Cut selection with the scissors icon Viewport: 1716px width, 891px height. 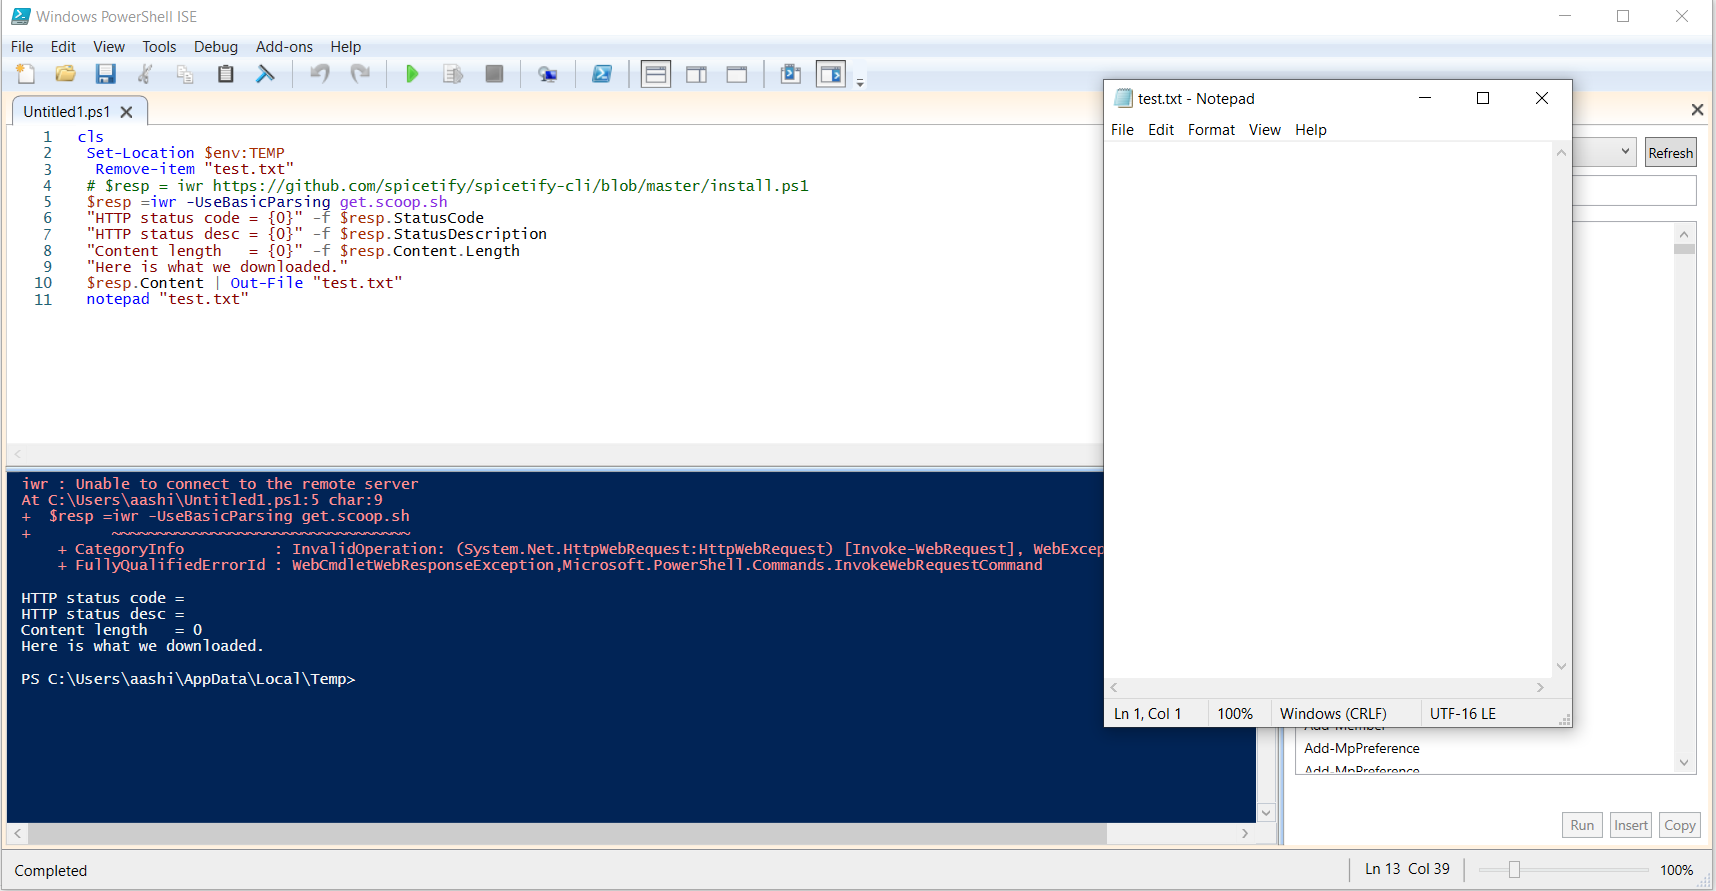[146, 74]
